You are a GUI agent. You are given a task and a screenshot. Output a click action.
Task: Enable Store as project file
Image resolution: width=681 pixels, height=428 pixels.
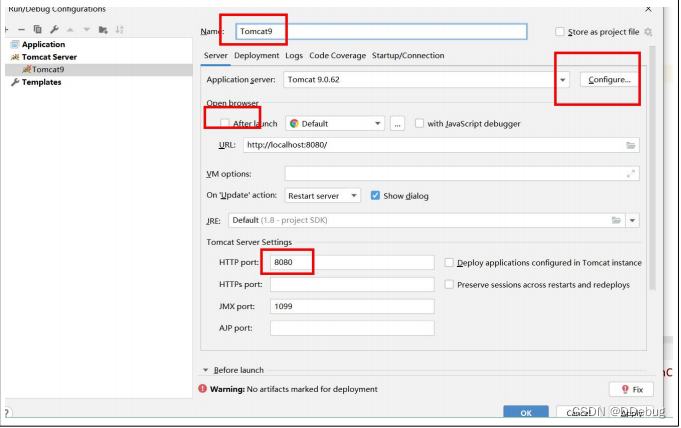560,32
